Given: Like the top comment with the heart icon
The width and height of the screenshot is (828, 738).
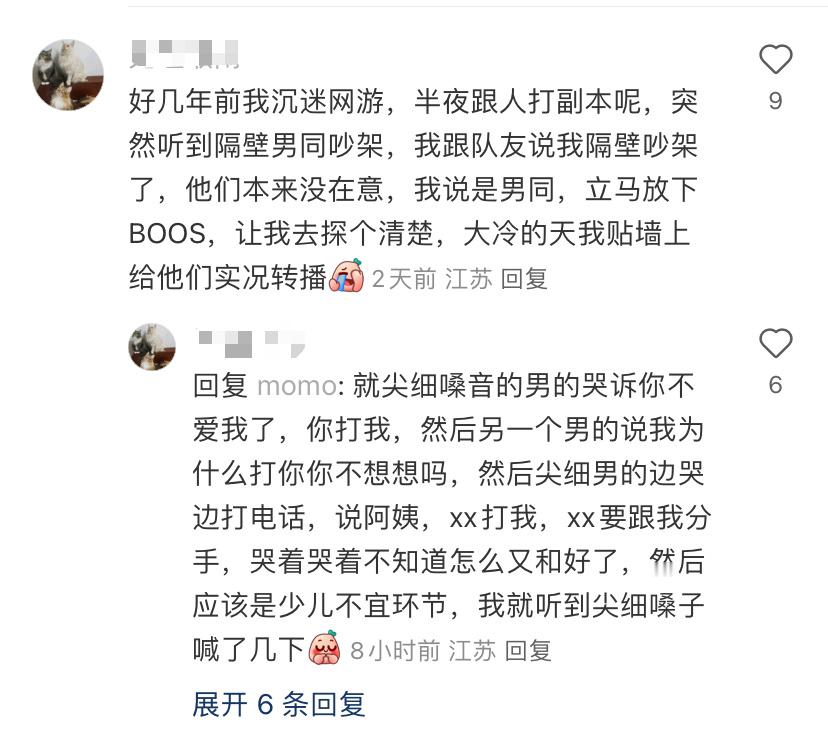Looking at the screenshot, I should pyautogui.click(x=775, y=59).
